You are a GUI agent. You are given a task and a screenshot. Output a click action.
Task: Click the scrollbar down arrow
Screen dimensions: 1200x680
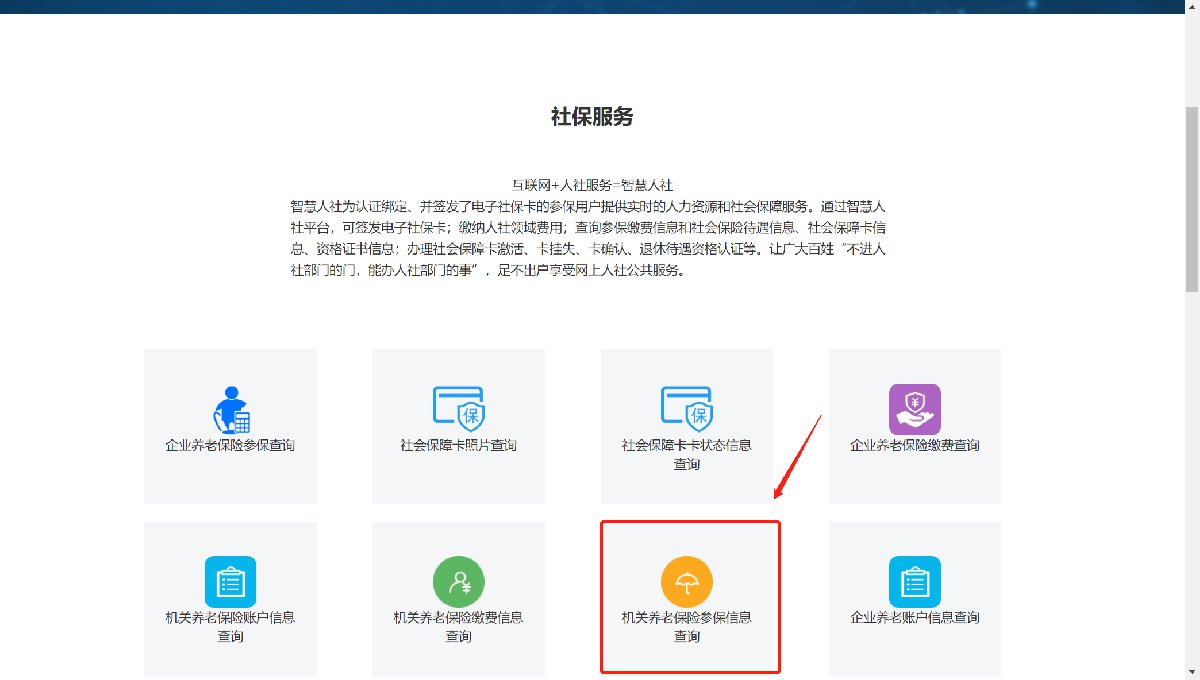point(1191,671)
